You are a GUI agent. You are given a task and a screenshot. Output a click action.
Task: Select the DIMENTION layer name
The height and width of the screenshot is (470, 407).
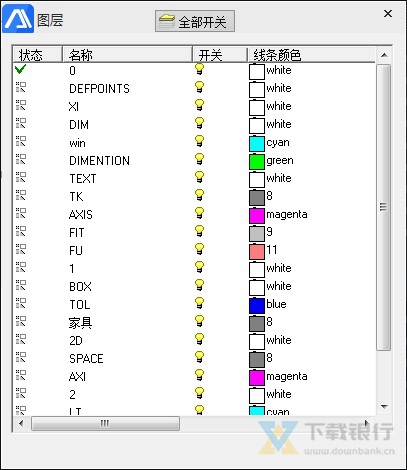click(99, 160)
